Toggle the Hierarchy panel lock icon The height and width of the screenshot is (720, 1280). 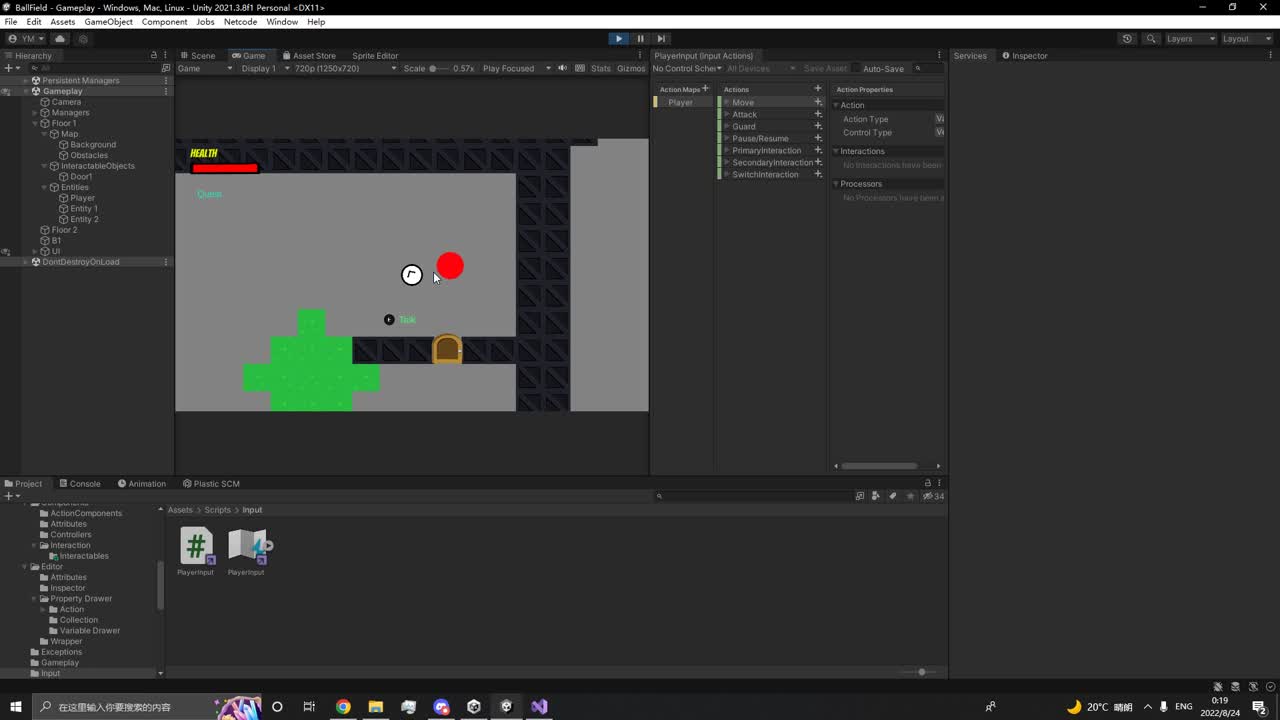(153, 55)
